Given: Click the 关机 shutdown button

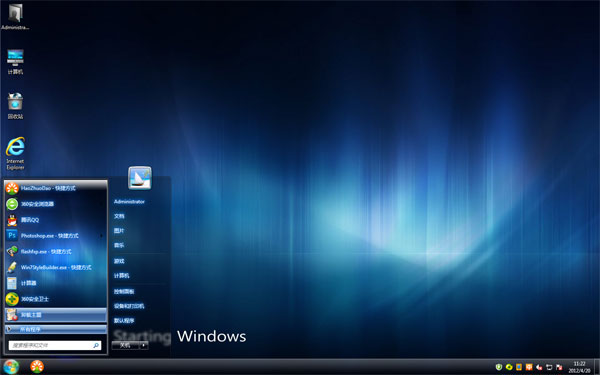Looking at the screenshot, I should pyautogui.click(x=126, y=345).
